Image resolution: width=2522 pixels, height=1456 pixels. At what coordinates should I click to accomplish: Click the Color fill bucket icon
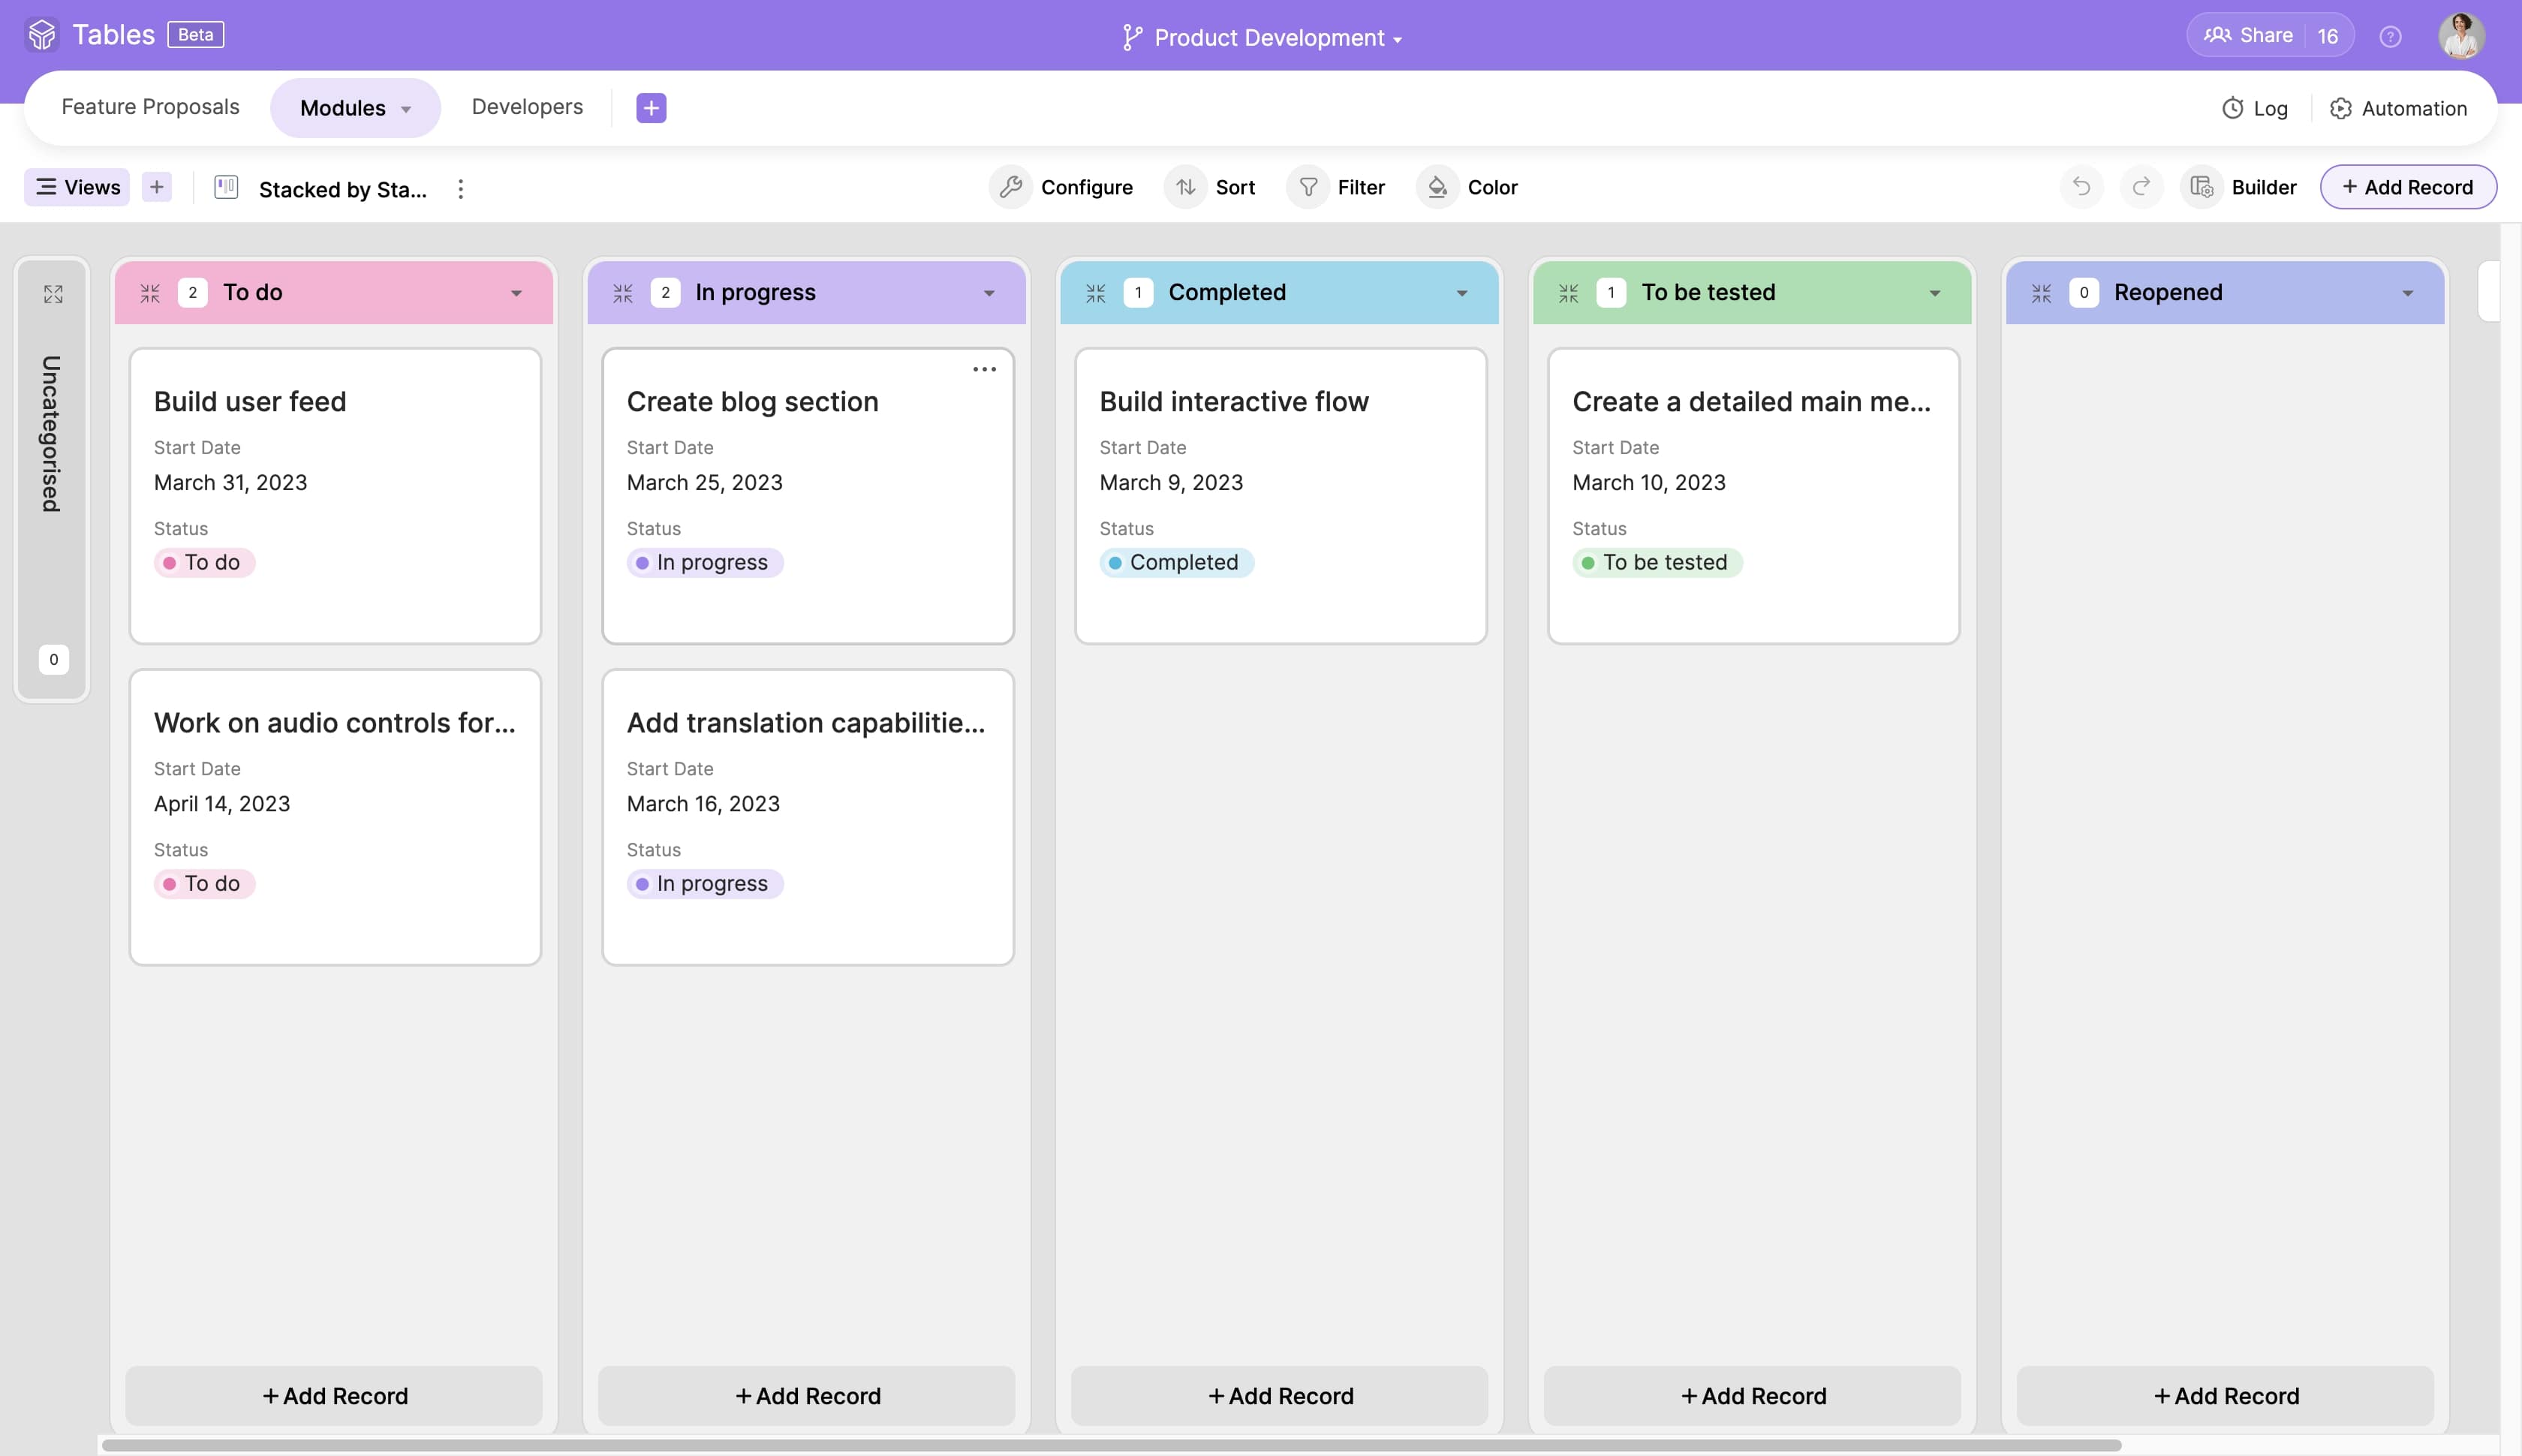(x=1437, y=187)
